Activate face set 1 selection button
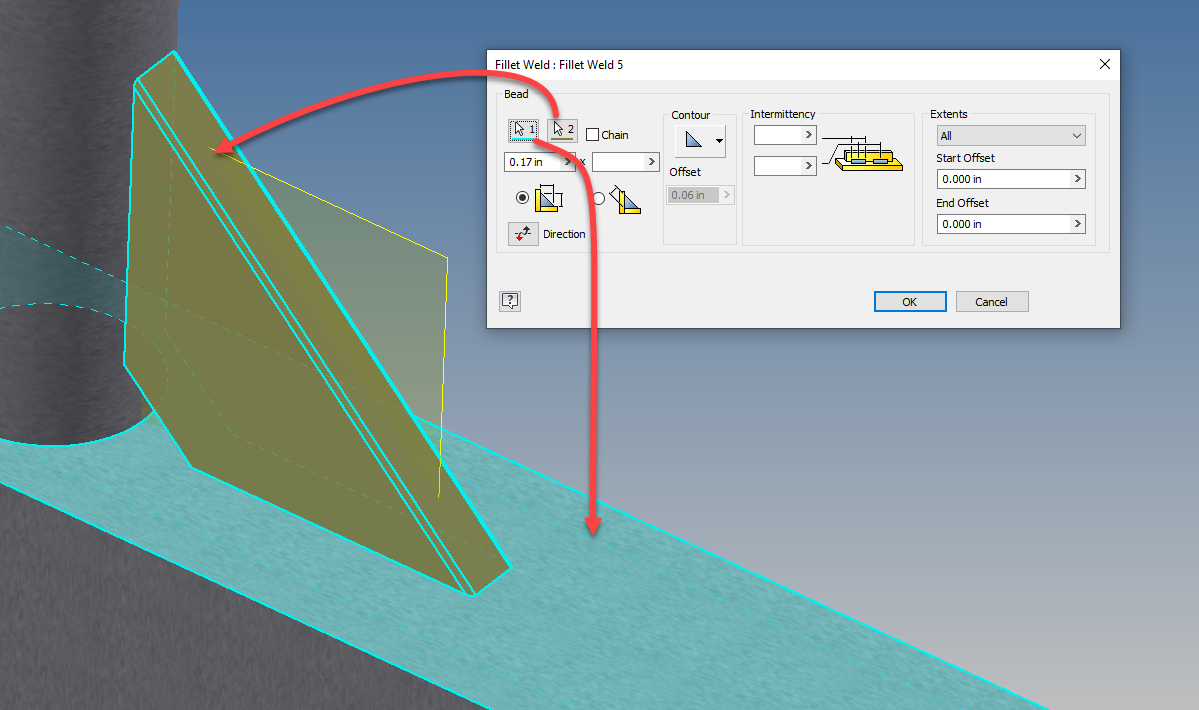Viewport: 1199px width, 710px height. pos(523,130)
